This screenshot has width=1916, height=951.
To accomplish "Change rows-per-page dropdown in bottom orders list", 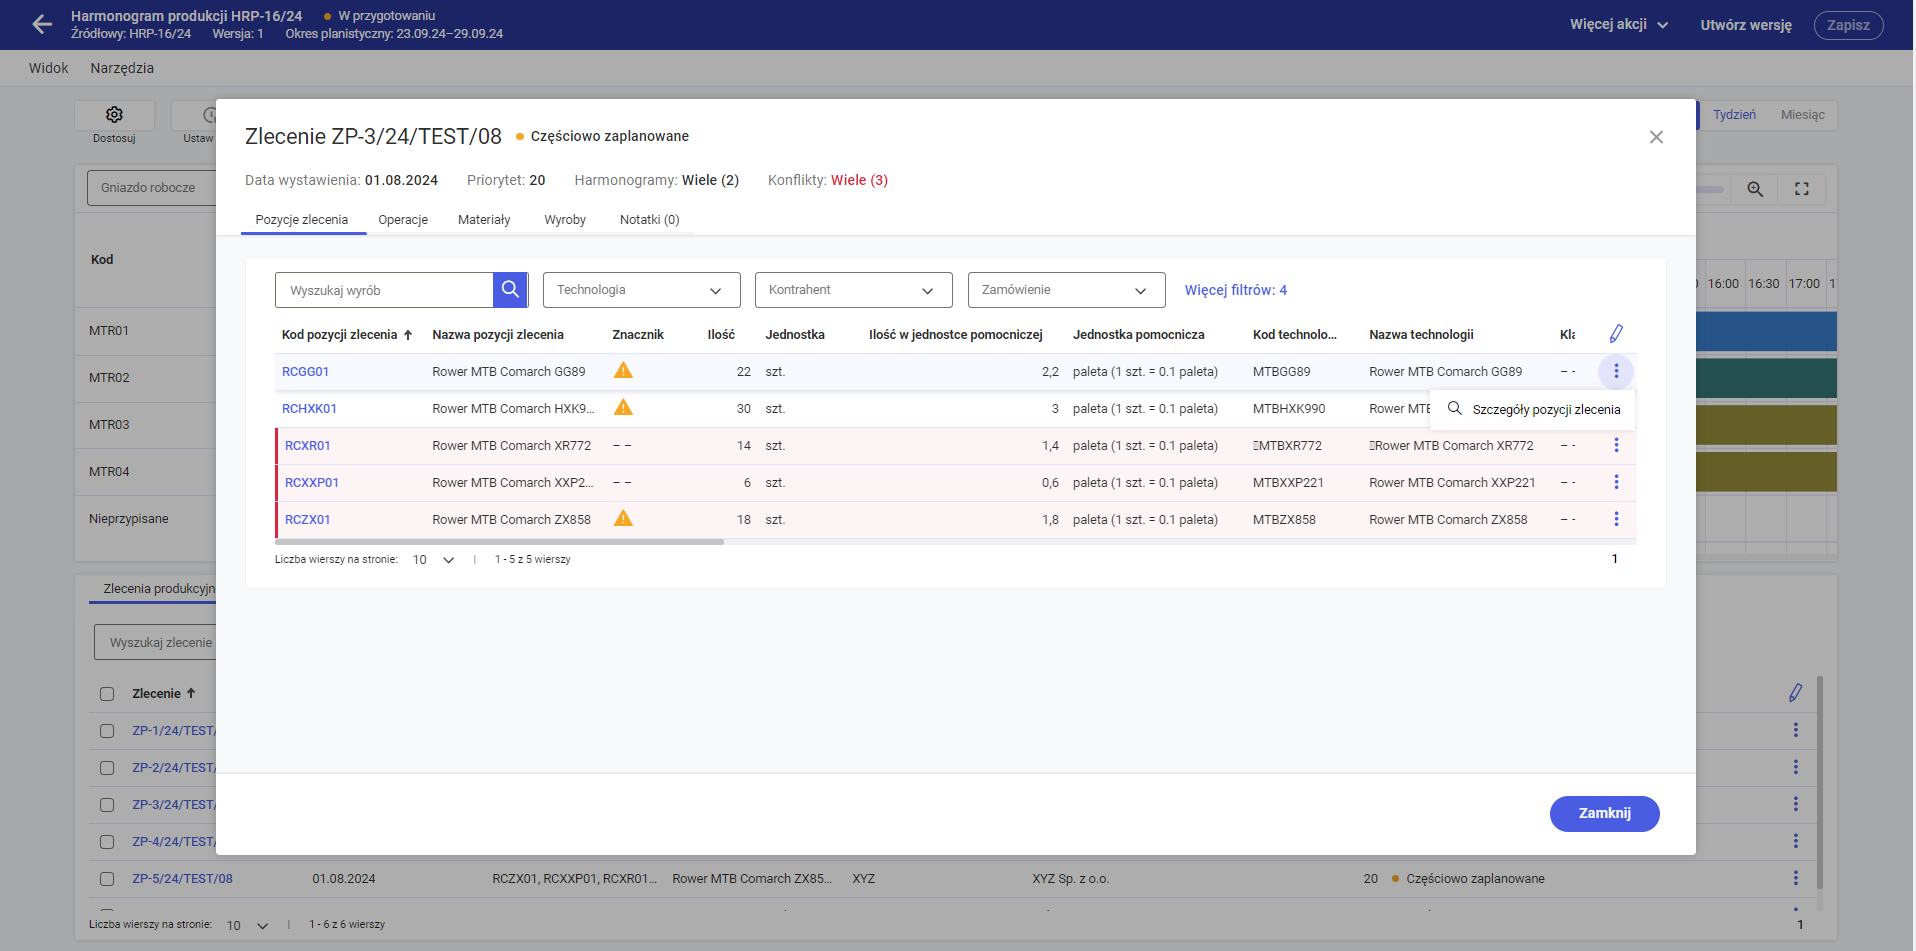I will point(248,925).
